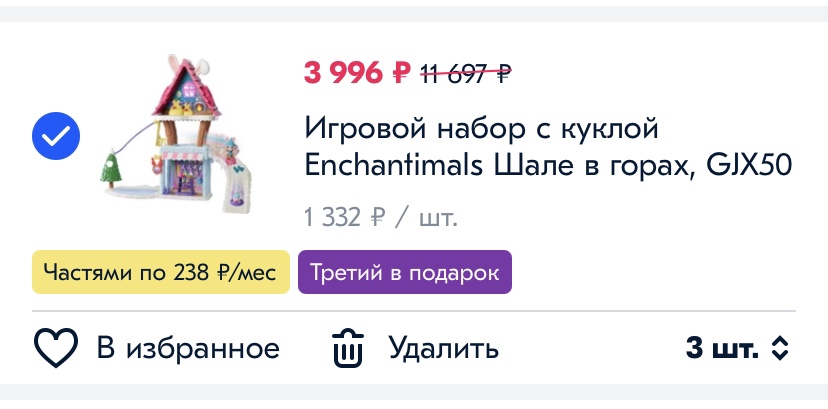Click the red 3 996 ₽ price
The image size is (828, 409).
pyautogui.click(x=357, y=72)
